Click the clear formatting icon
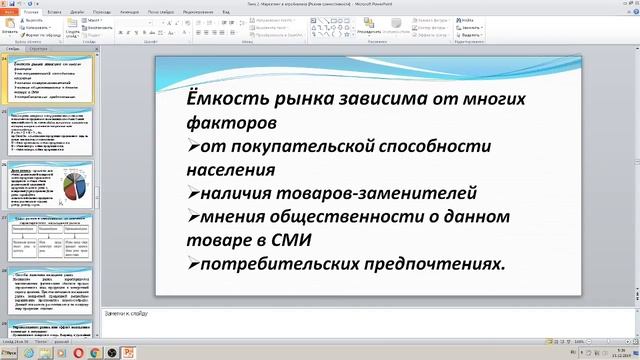The width and height of the screenshot is (640, 360). [x=187, y=23]
